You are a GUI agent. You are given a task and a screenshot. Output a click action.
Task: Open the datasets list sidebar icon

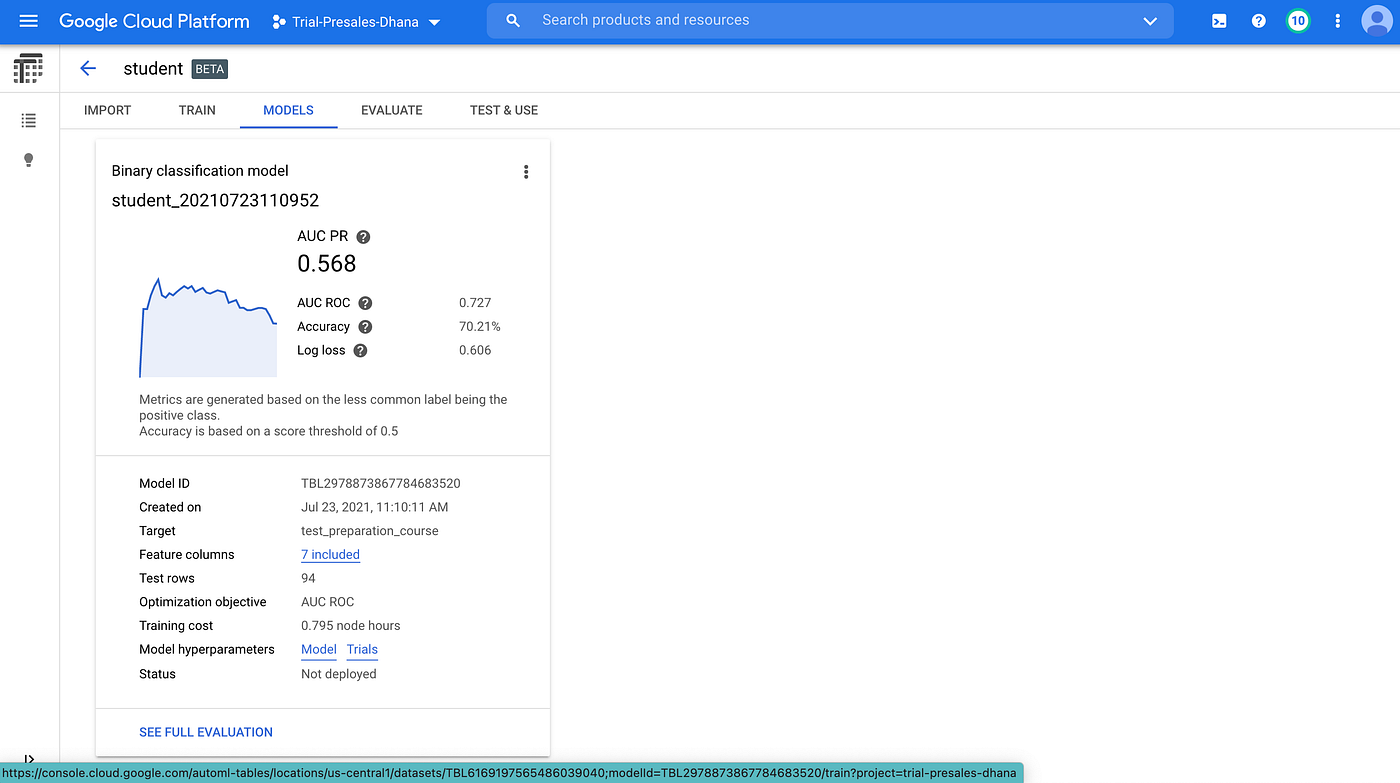click(x=28, y=119)
